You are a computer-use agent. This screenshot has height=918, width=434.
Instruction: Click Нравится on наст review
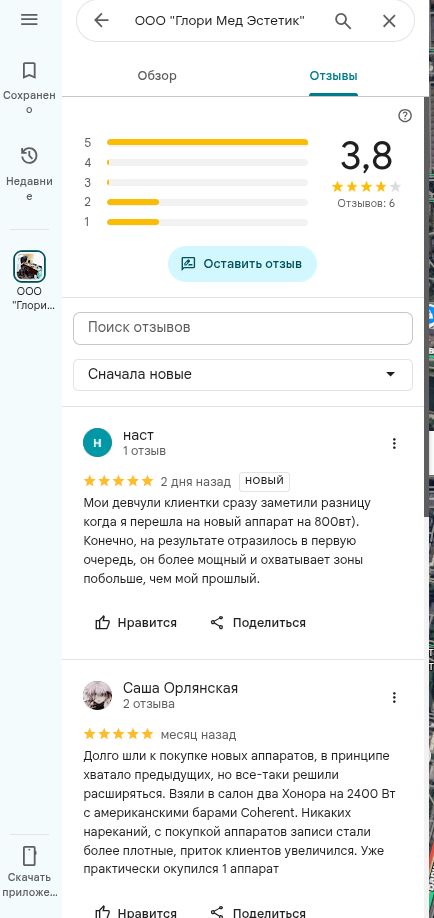click(x=136, y=622)
